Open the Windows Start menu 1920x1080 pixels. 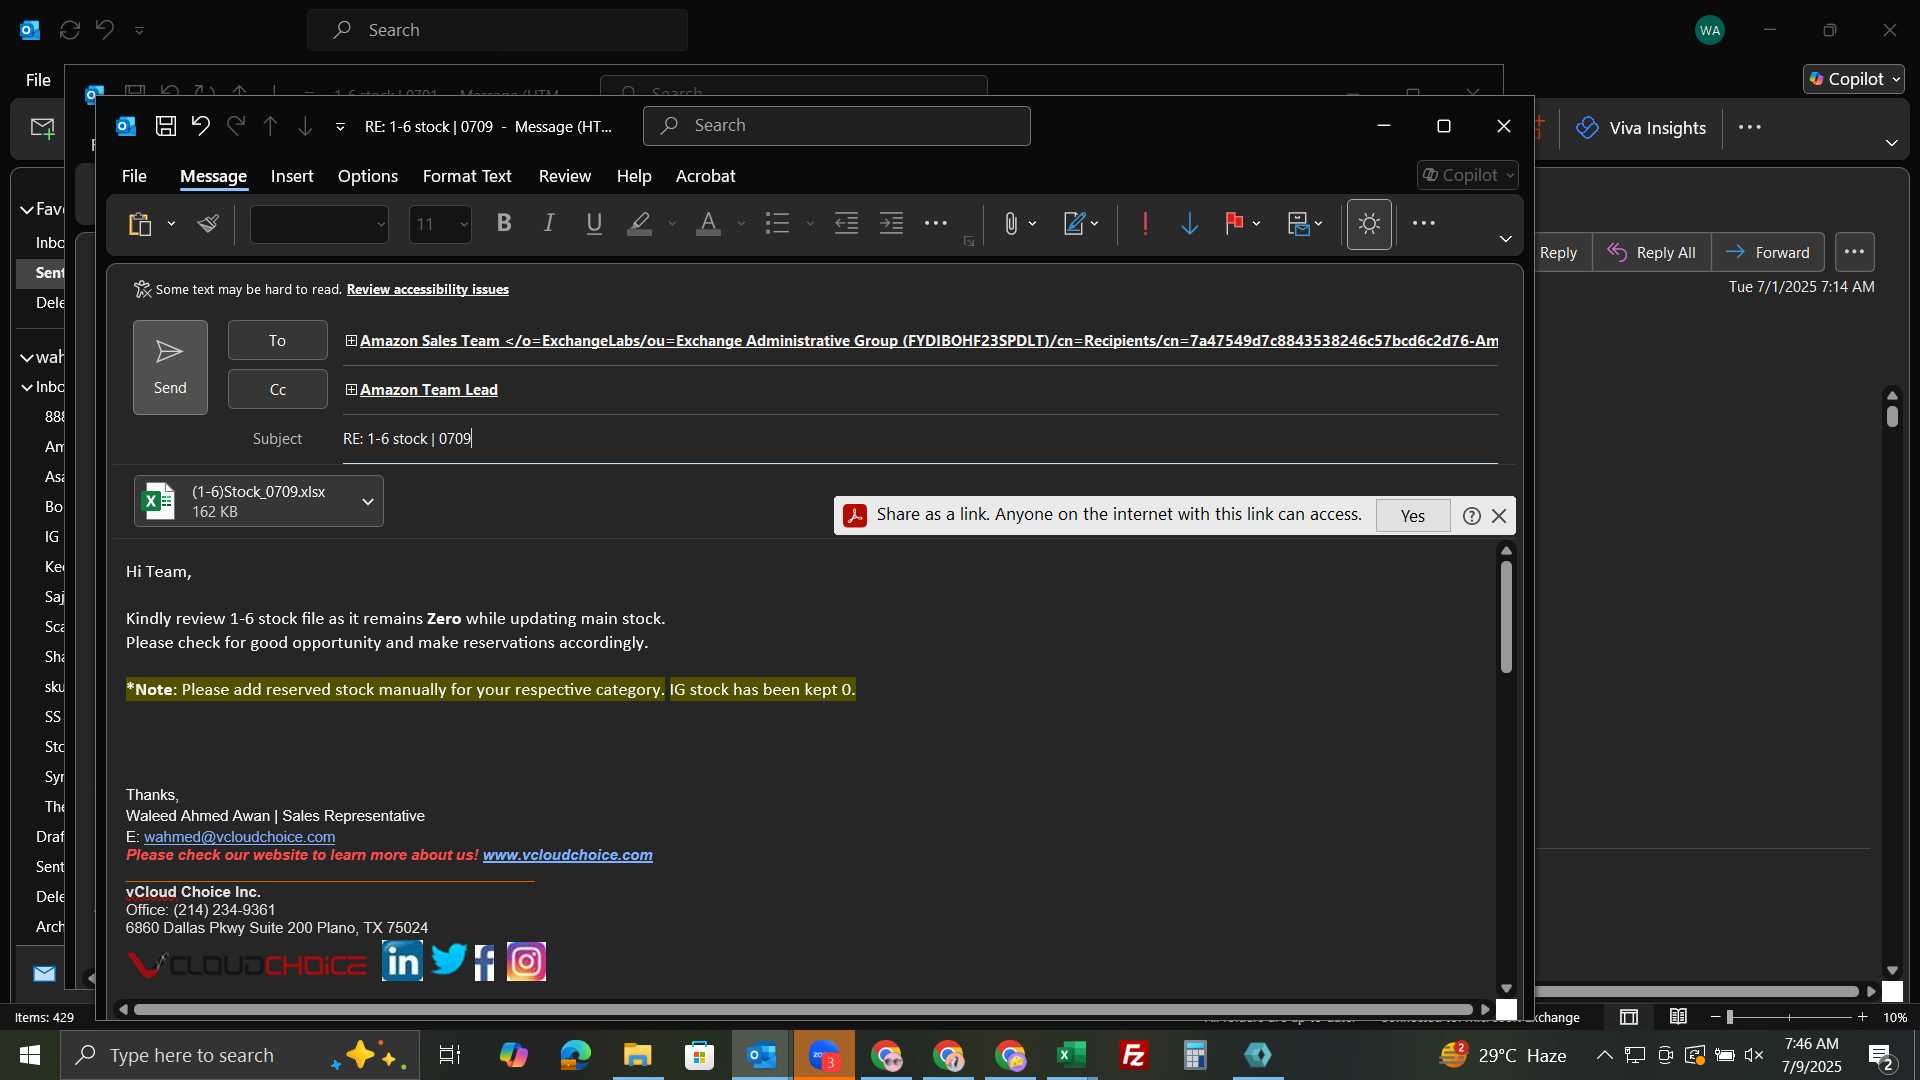click(30, 1056)
